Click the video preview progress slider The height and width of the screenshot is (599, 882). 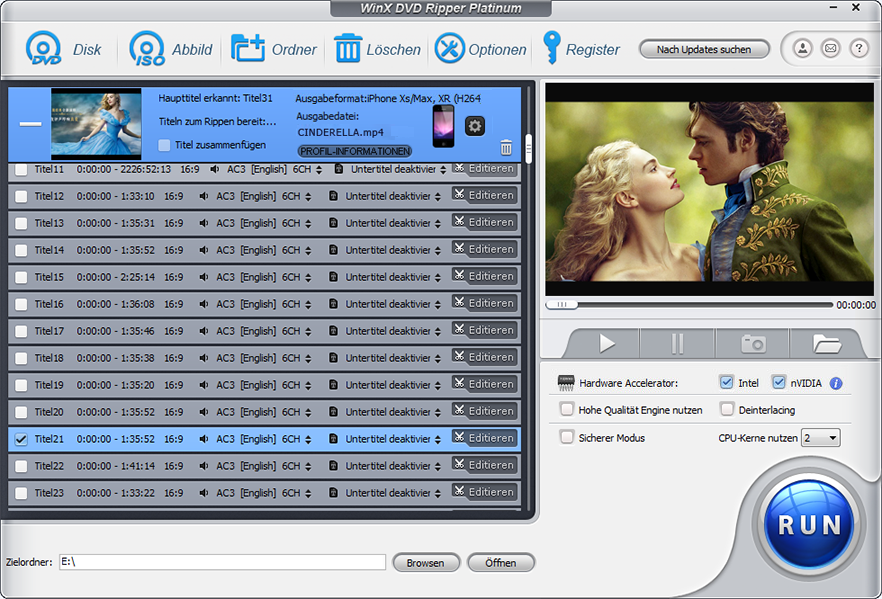(565, 303)
